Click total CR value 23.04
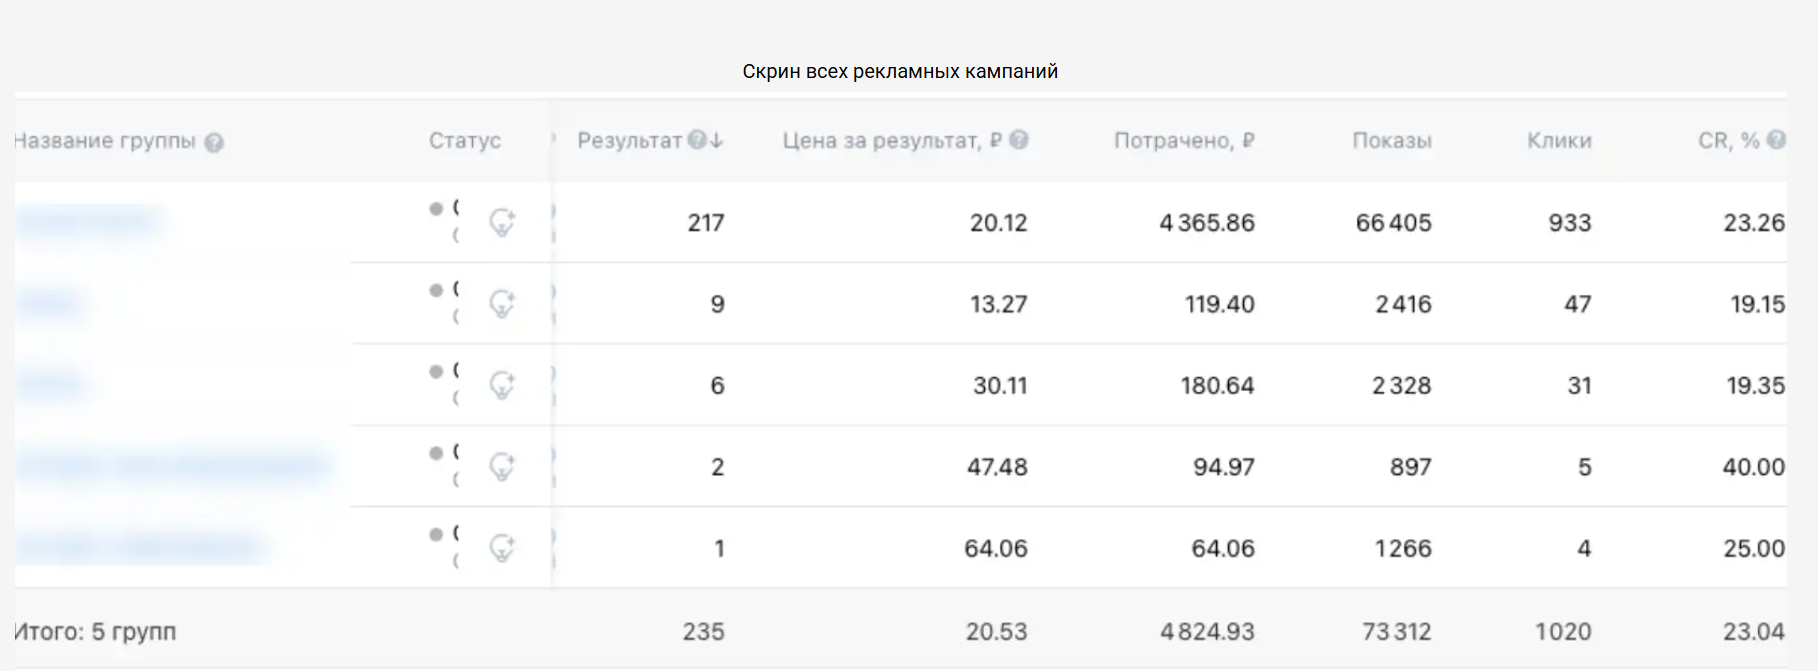 1754,632
